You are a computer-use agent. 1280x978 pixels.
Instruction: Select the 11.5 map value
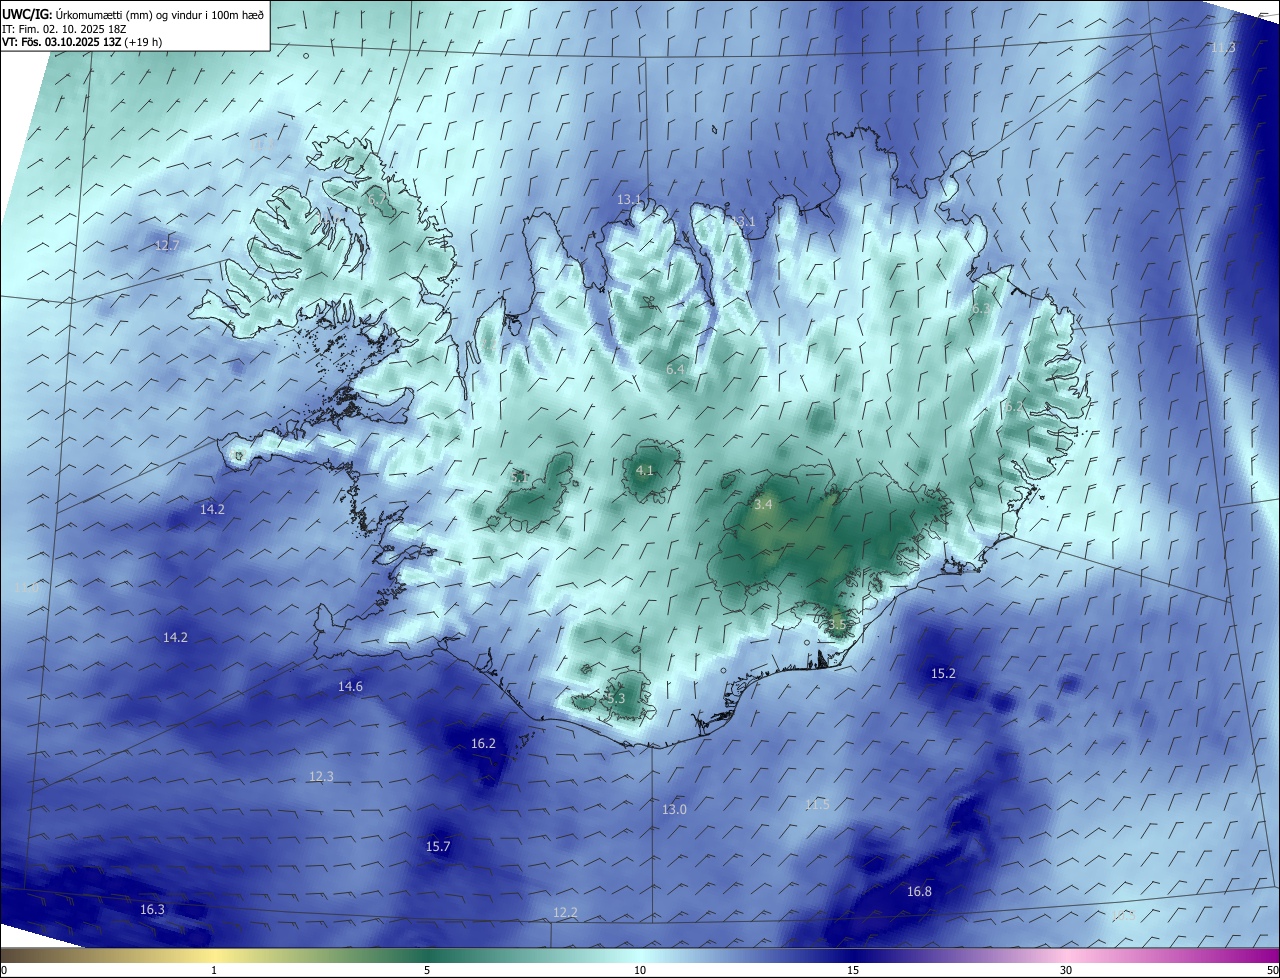[x=817, y=805]
